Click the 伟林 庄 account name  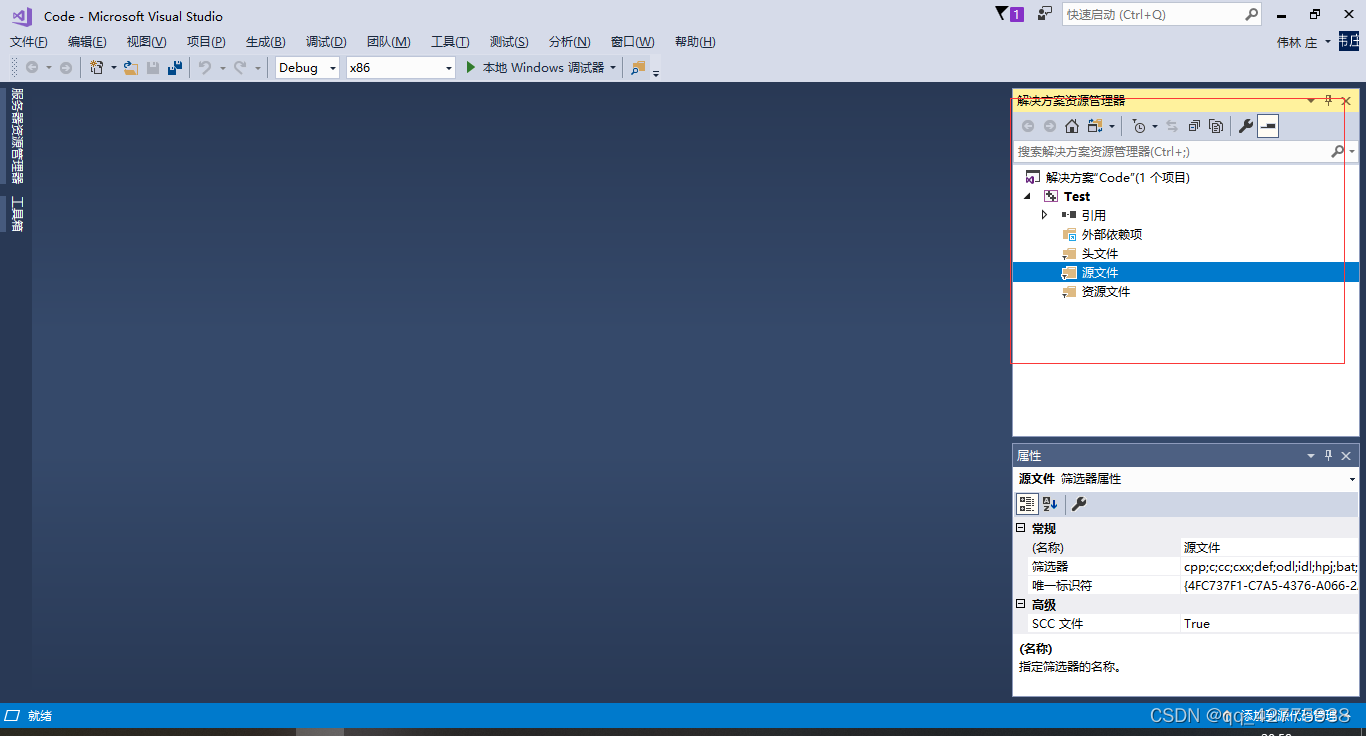pos(1297,42)
